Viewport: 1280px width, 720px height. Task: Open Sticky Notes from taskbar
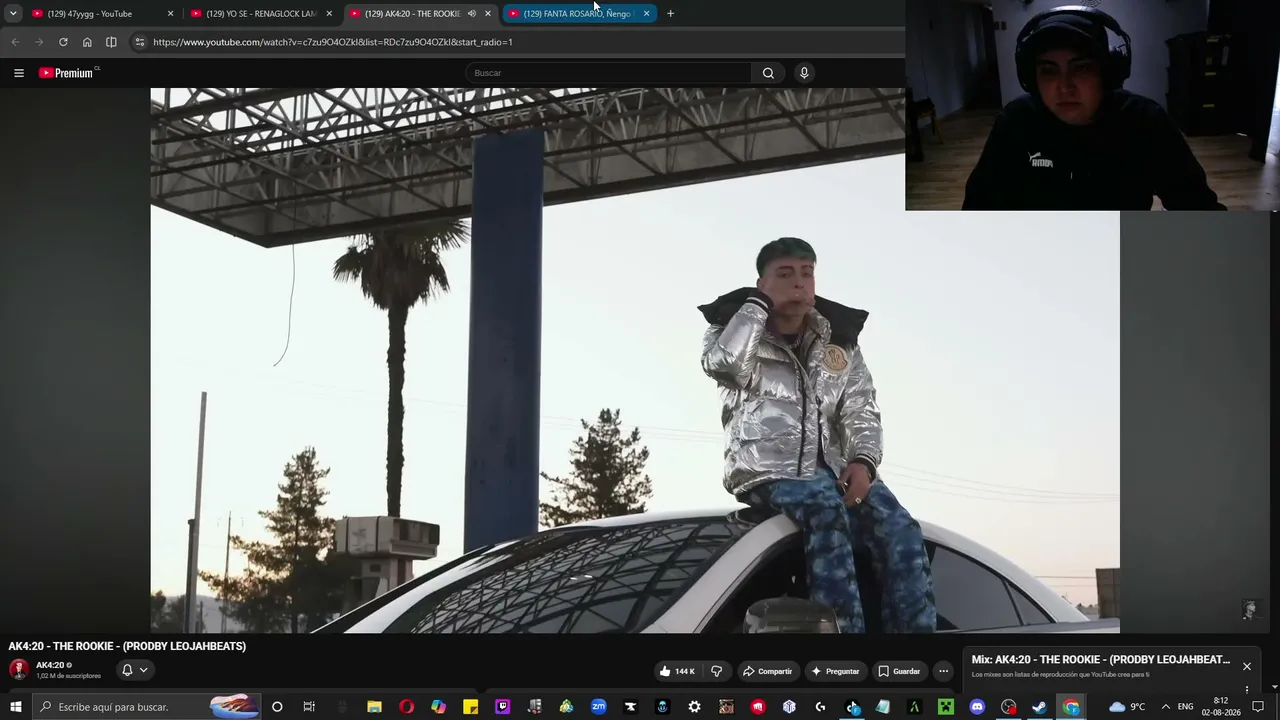click(x=470, y=707)
